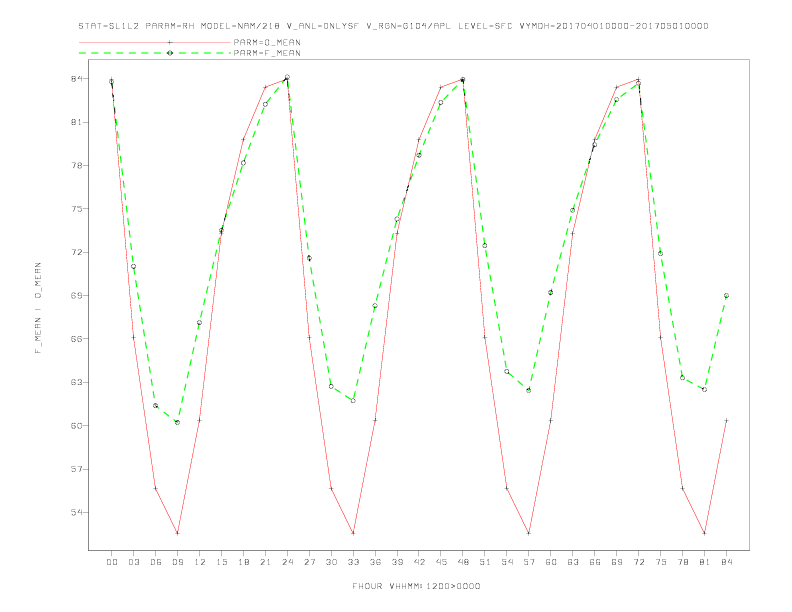Select red O_MEAN plus marker at hour 06
Viewport: 792px width, 612px height.
pyautogui.click(x=156, y=488)
